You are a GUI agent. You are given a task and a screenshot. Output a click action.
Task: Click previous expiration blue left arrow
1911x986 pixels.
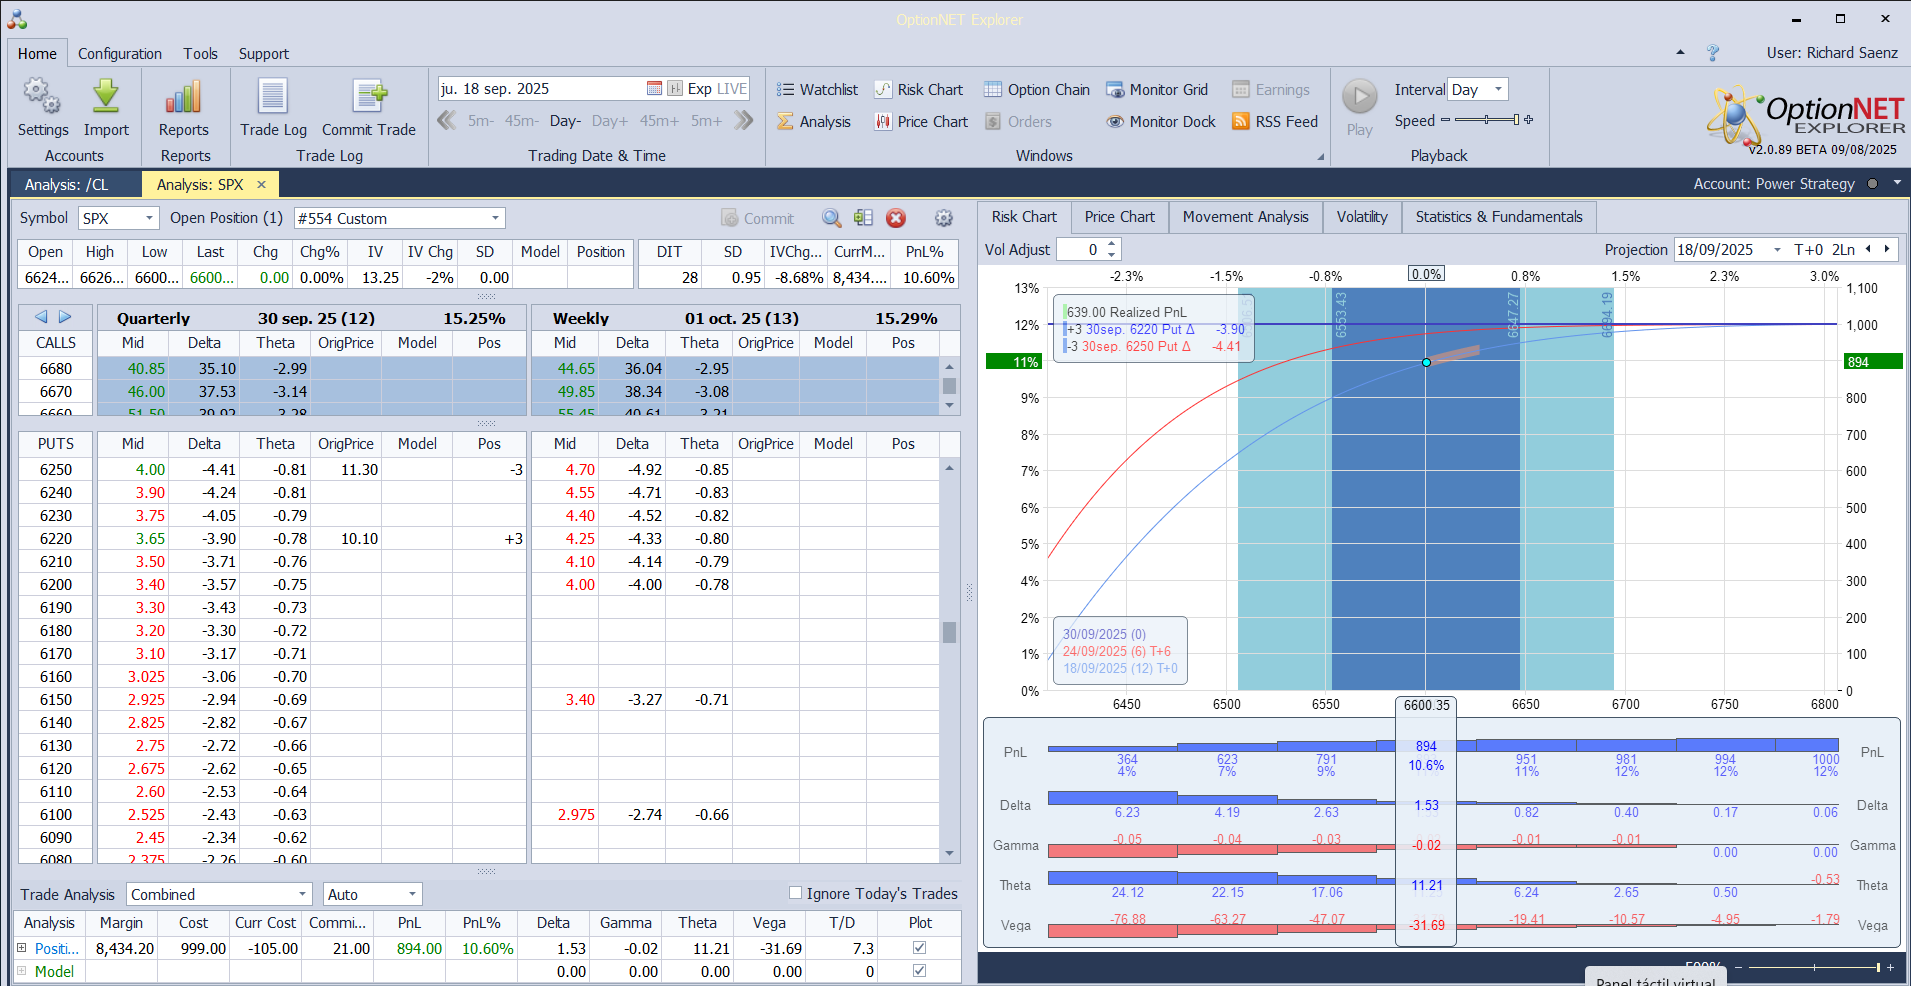tap(41, 317)
